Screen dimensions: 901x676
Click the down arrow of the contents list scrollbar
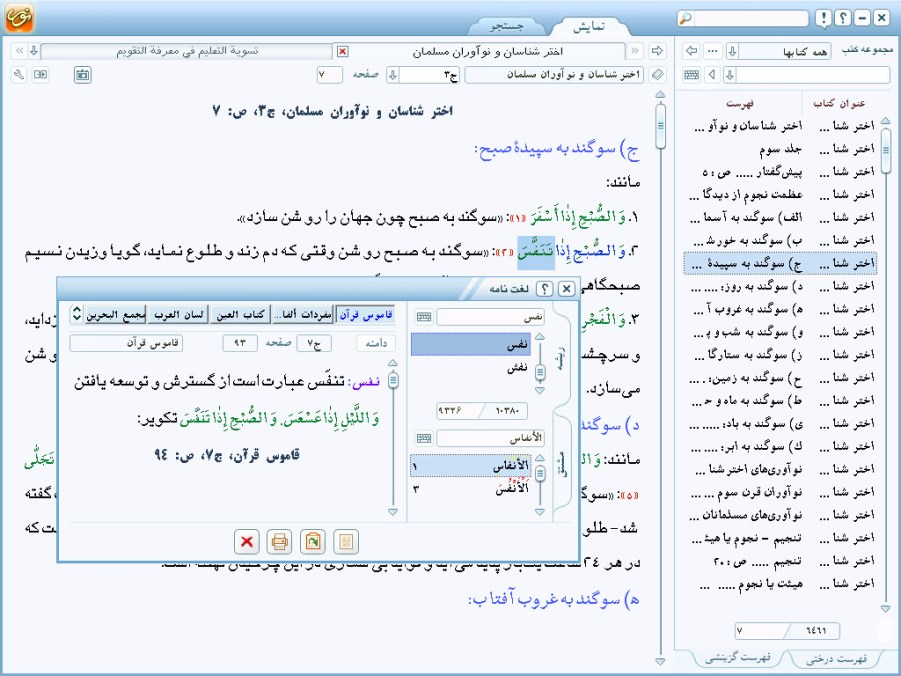pos(885,609)
